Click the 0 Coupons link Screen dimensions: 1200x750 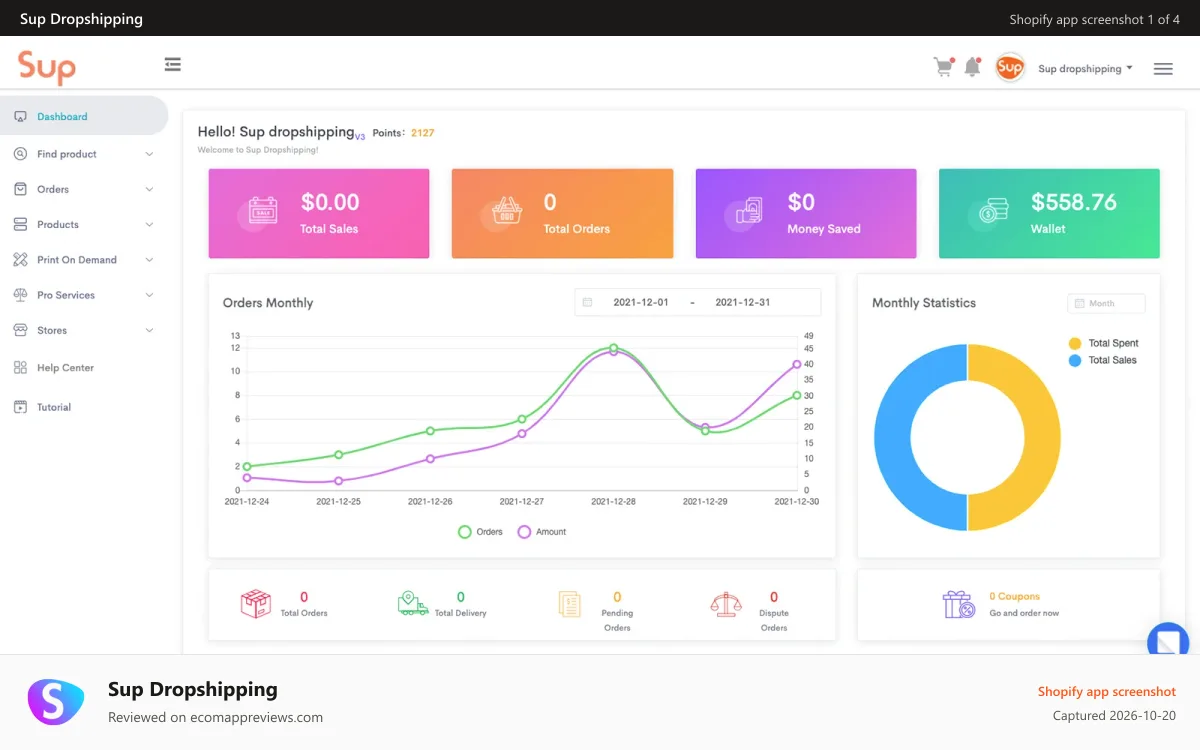click(x=1014, y=596)
